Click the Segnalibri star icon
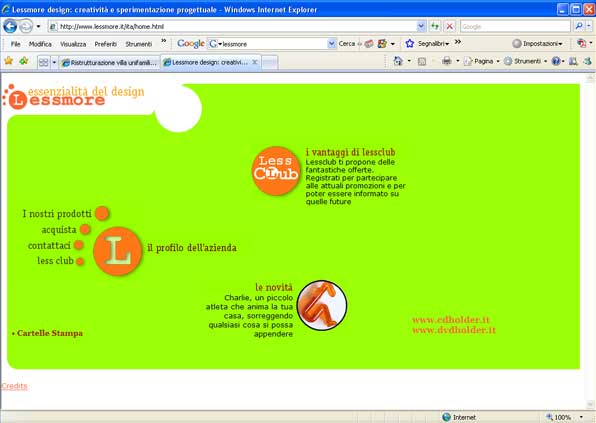 click(409, 44)
